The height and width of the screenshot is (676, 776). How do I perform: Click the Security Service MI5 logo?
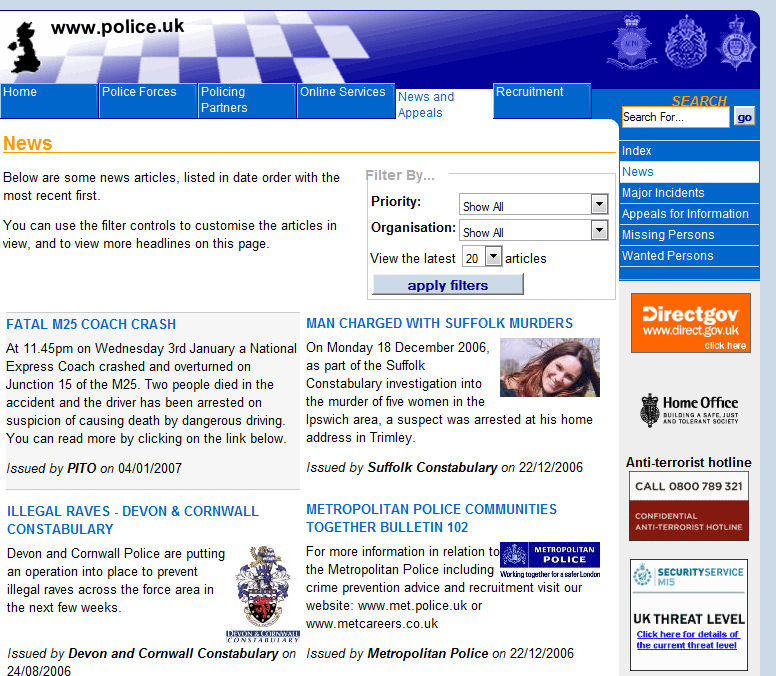click(x=689, y=577)
